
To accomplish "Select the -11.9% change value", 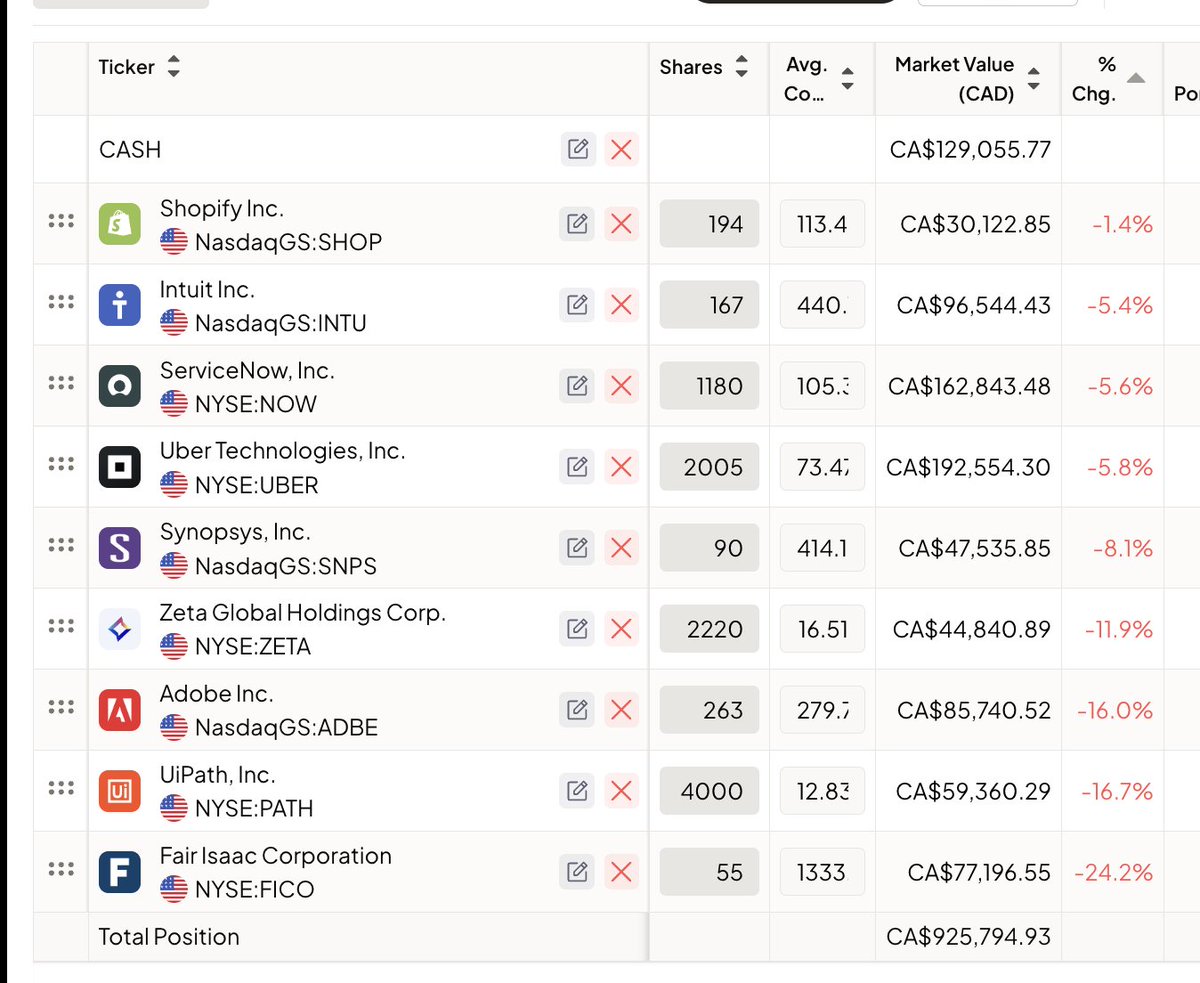I will click(1118, 630).
